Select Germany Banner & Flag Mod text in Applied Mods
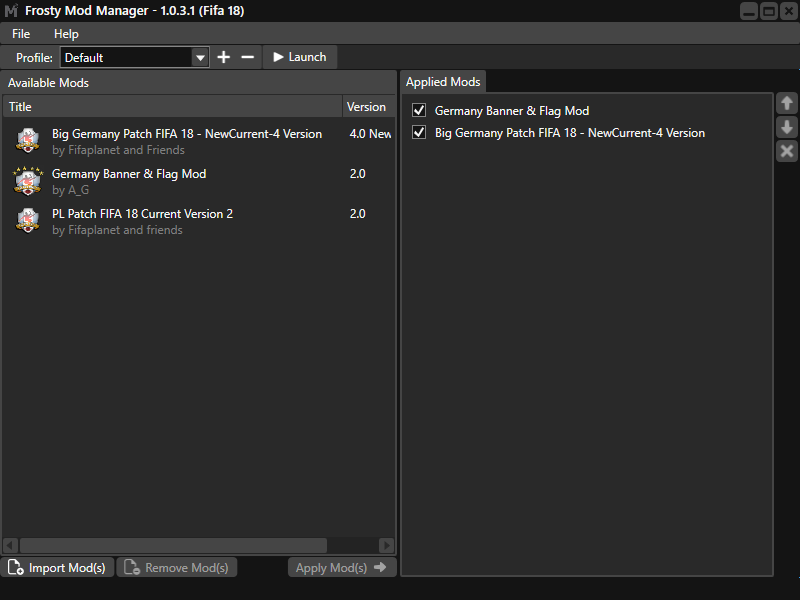800x600 pixels. (512, 111)
